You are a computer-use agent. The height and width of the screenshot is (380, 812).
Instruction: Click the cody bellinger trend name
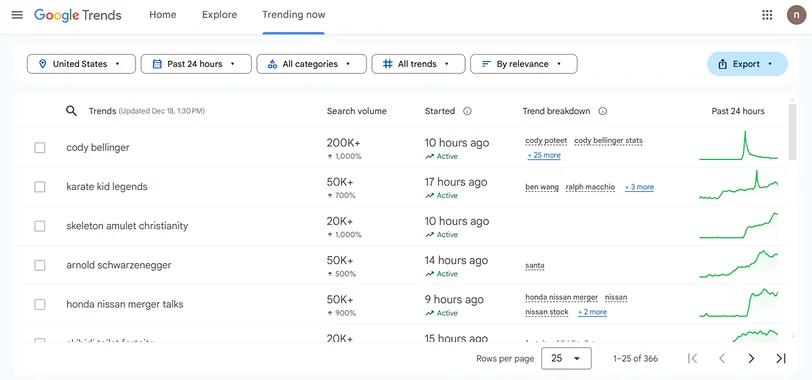tap(98, 148)
